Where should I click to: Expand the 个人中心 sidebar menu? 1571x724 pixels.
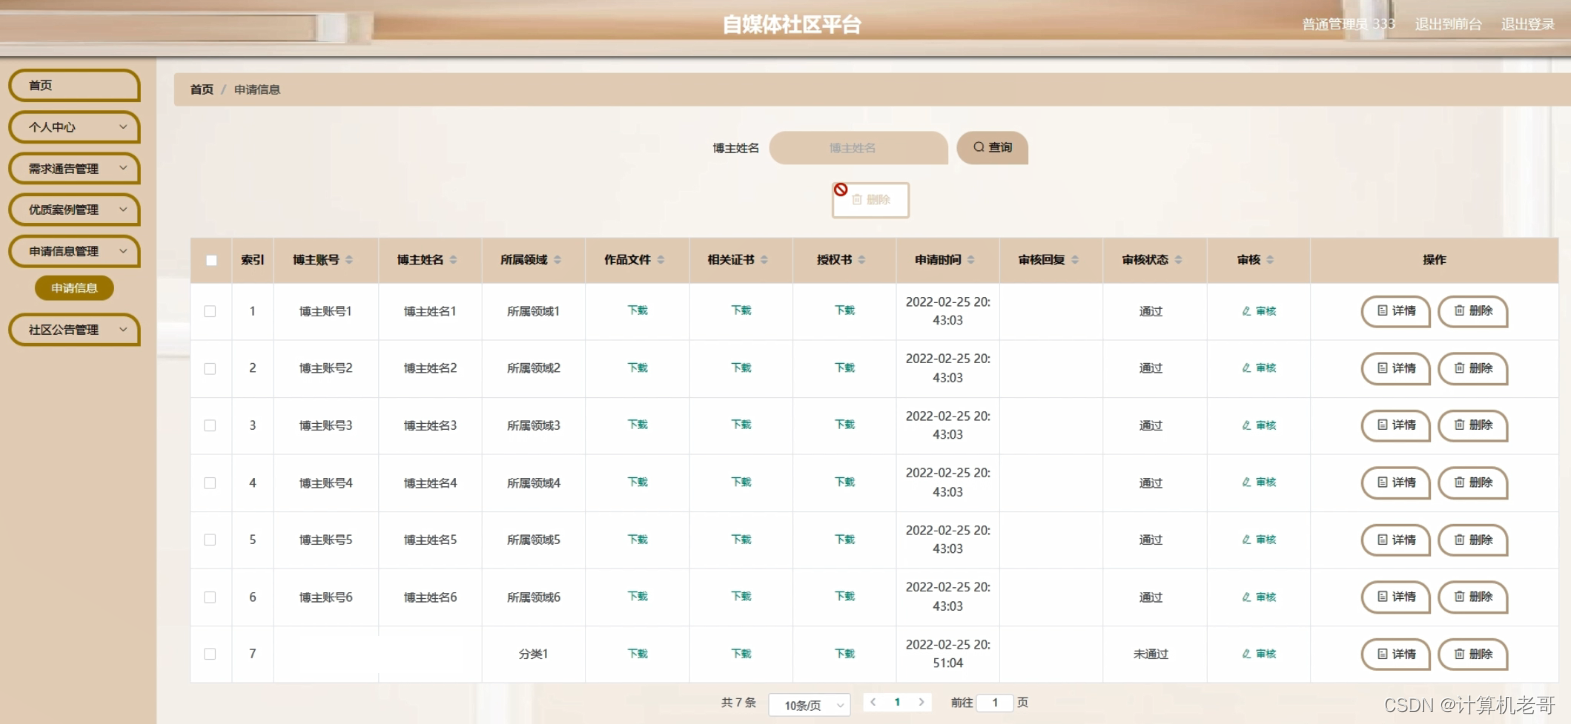74,127
